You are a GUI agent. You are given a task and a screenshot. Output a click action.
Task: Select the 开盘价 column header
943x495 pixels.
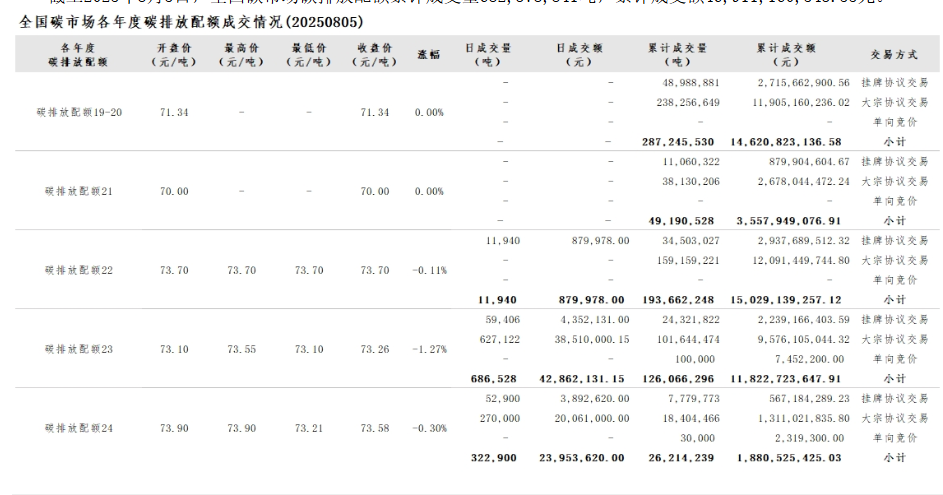click(174, 54)
